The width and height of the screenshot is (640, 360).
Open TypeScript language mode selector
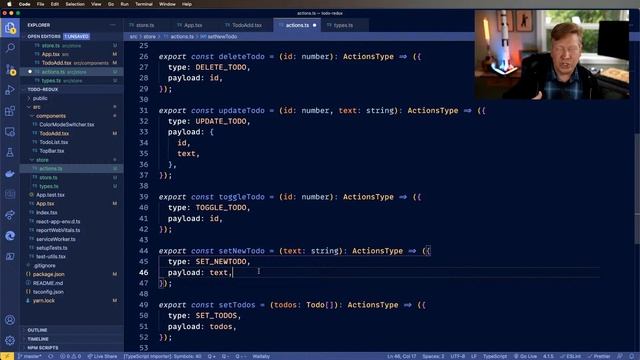click(x=495, y=356)
